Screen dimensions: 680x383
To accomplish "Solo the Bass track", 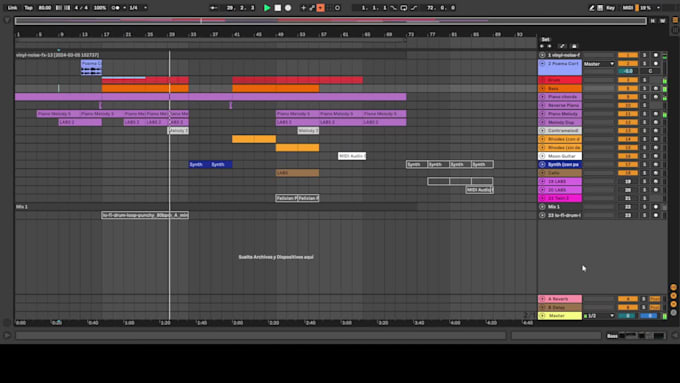I will (x=644, y=88).
